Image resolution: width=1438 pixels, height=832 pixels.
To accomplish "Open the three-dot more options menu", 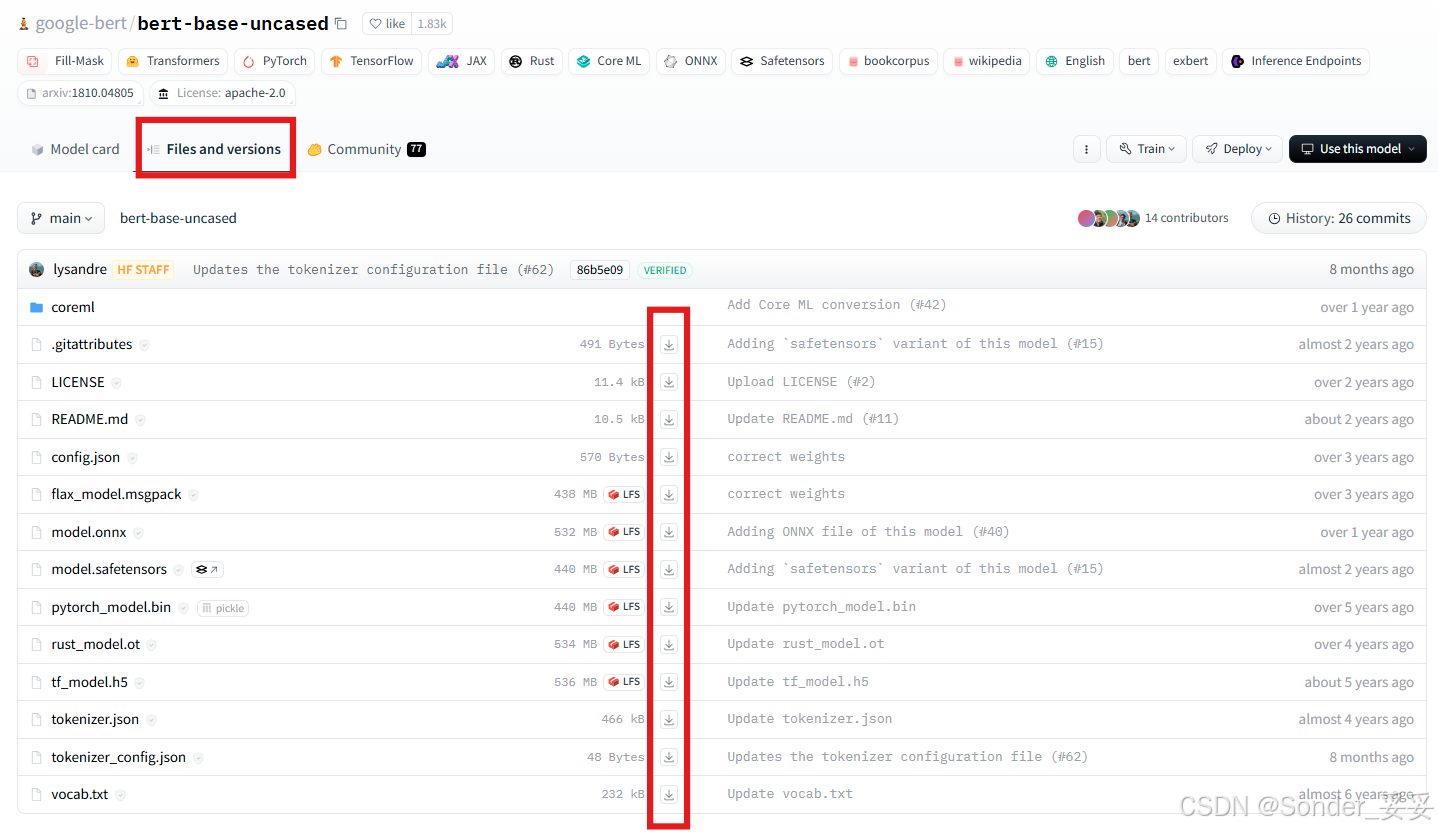I will click(1086, 149).
